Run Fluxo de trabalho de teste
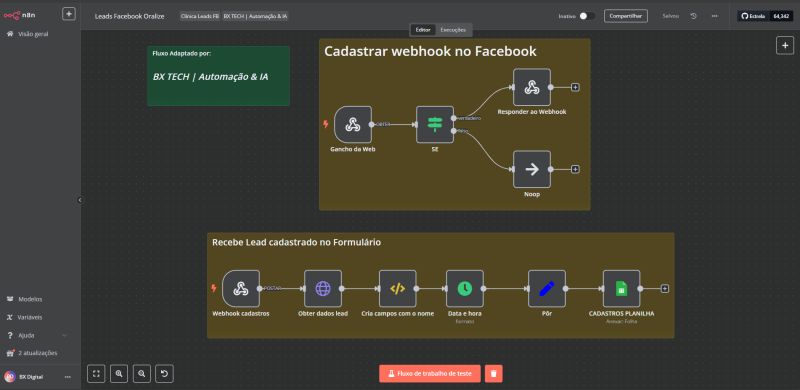The width and height of the screenshot is (800, 390). [x=430, y=374]
